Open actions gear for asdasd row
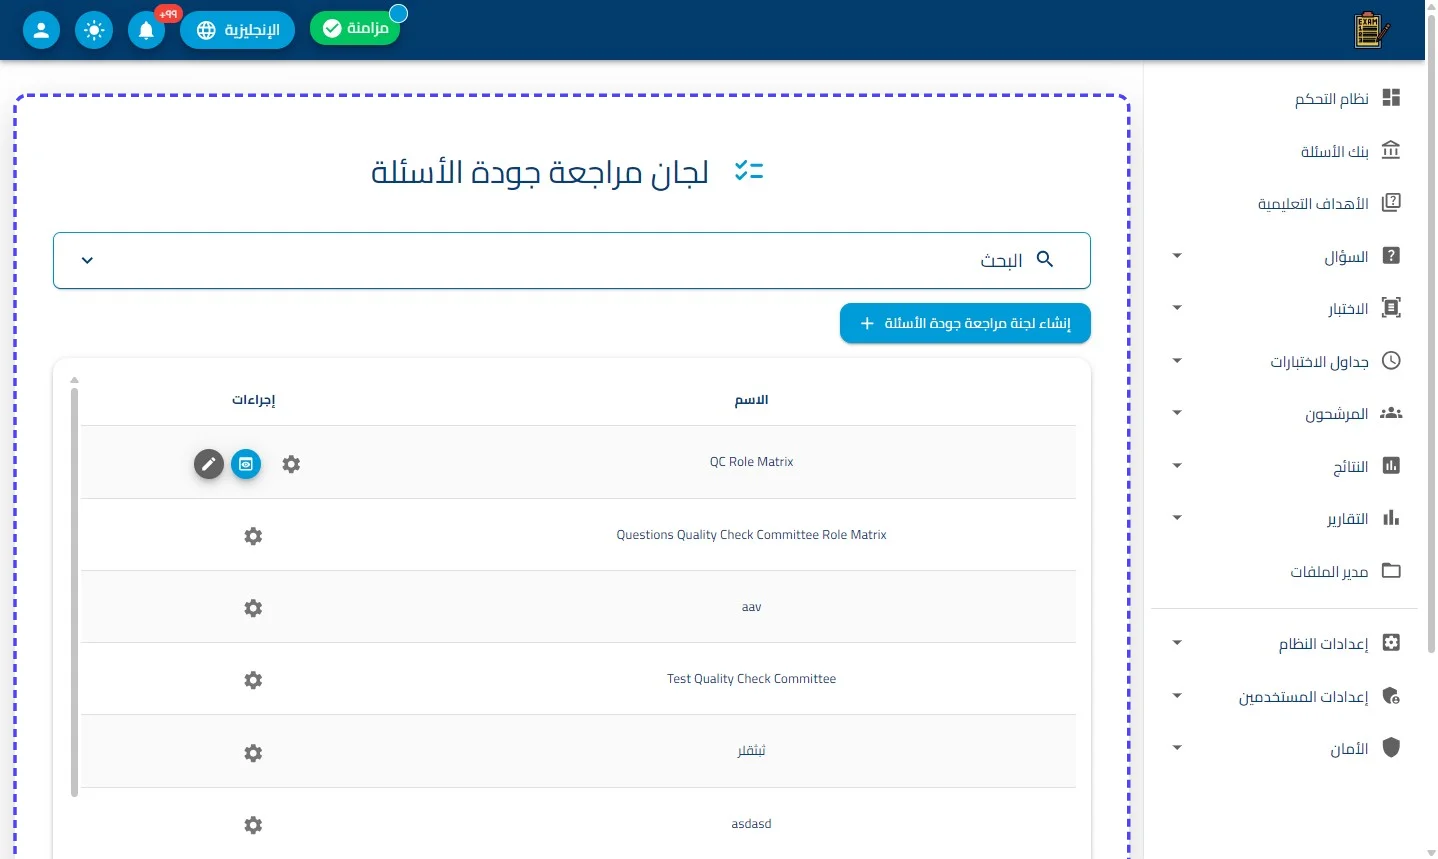The image size is (1438, 859). coord(253,825)
